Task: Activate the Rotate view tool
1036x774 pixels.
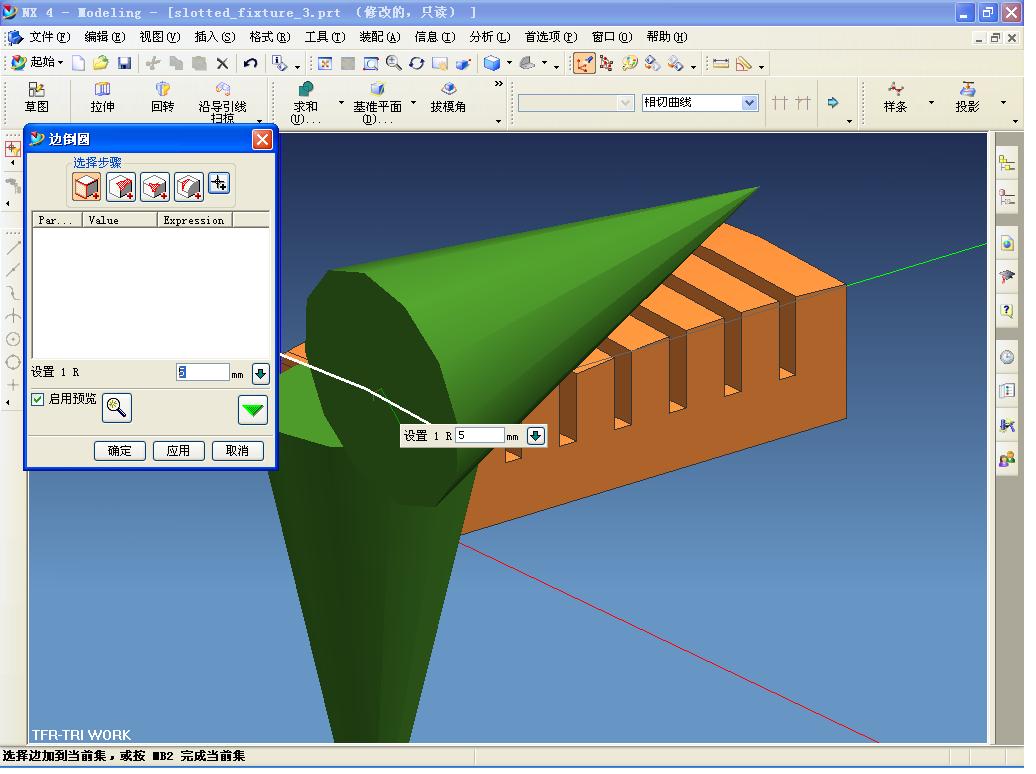Action: click(416, 63)
